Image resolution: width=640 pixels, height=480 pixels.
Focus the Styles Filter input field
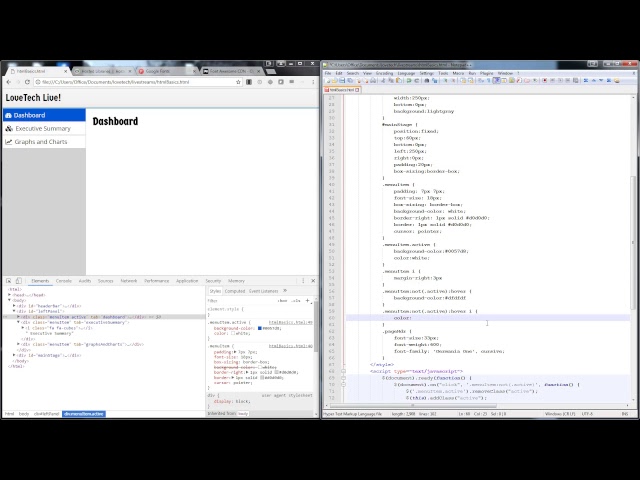(x=241, y=300)
